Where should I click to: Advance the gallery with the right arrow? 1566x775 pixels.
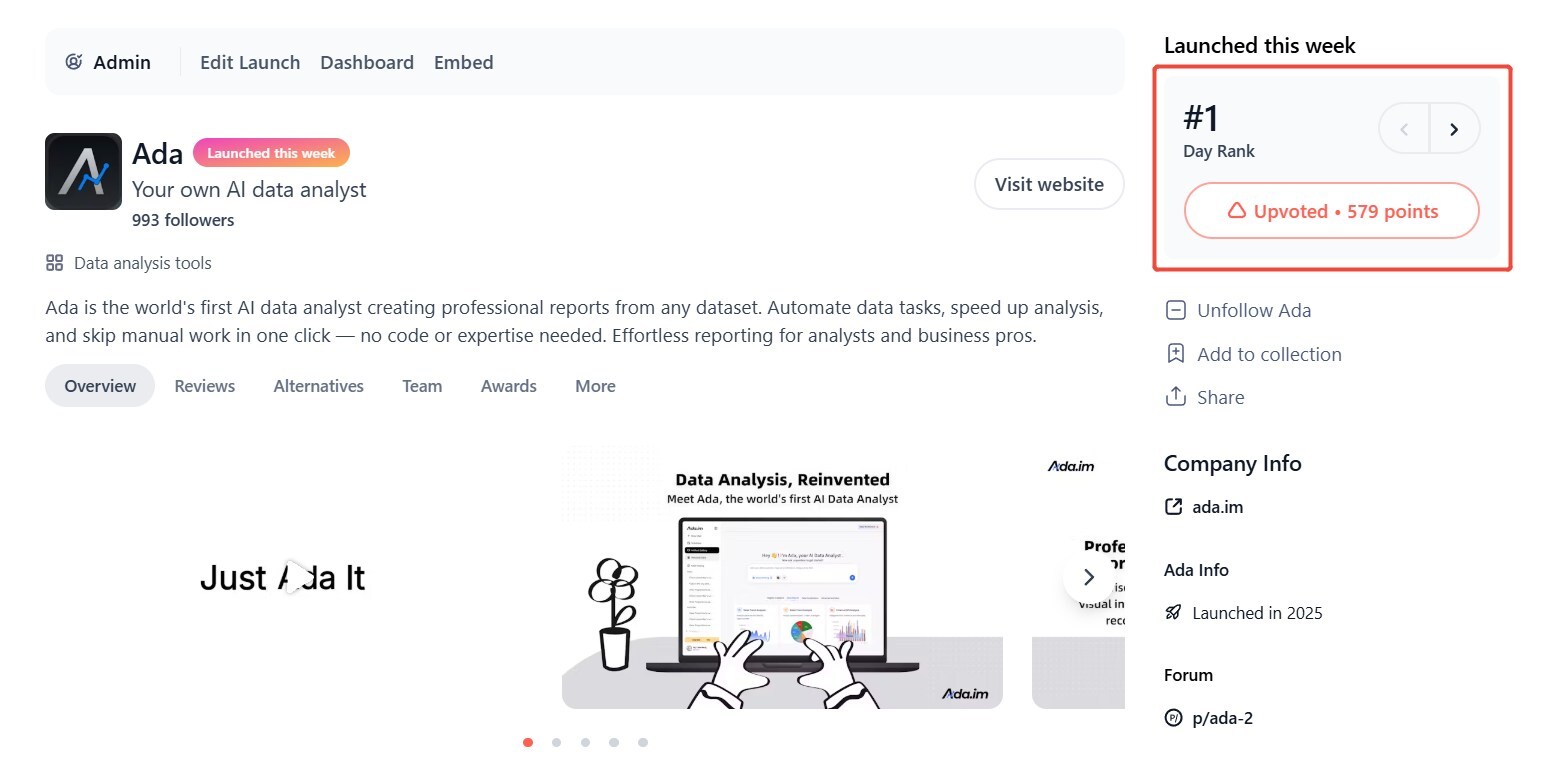click(1089, 577)
